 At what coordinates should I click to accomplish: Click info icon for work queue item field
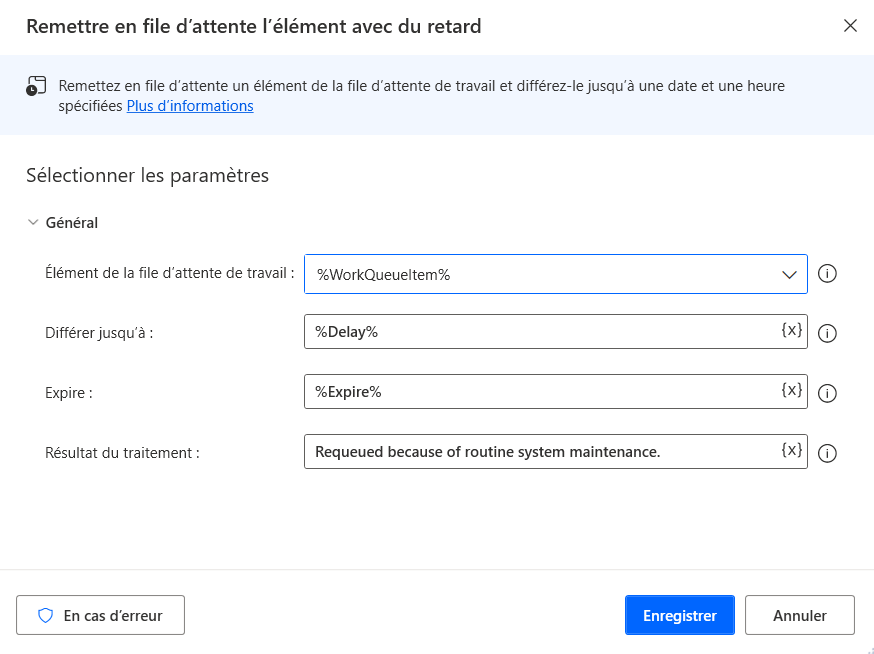tap(827, 274)
